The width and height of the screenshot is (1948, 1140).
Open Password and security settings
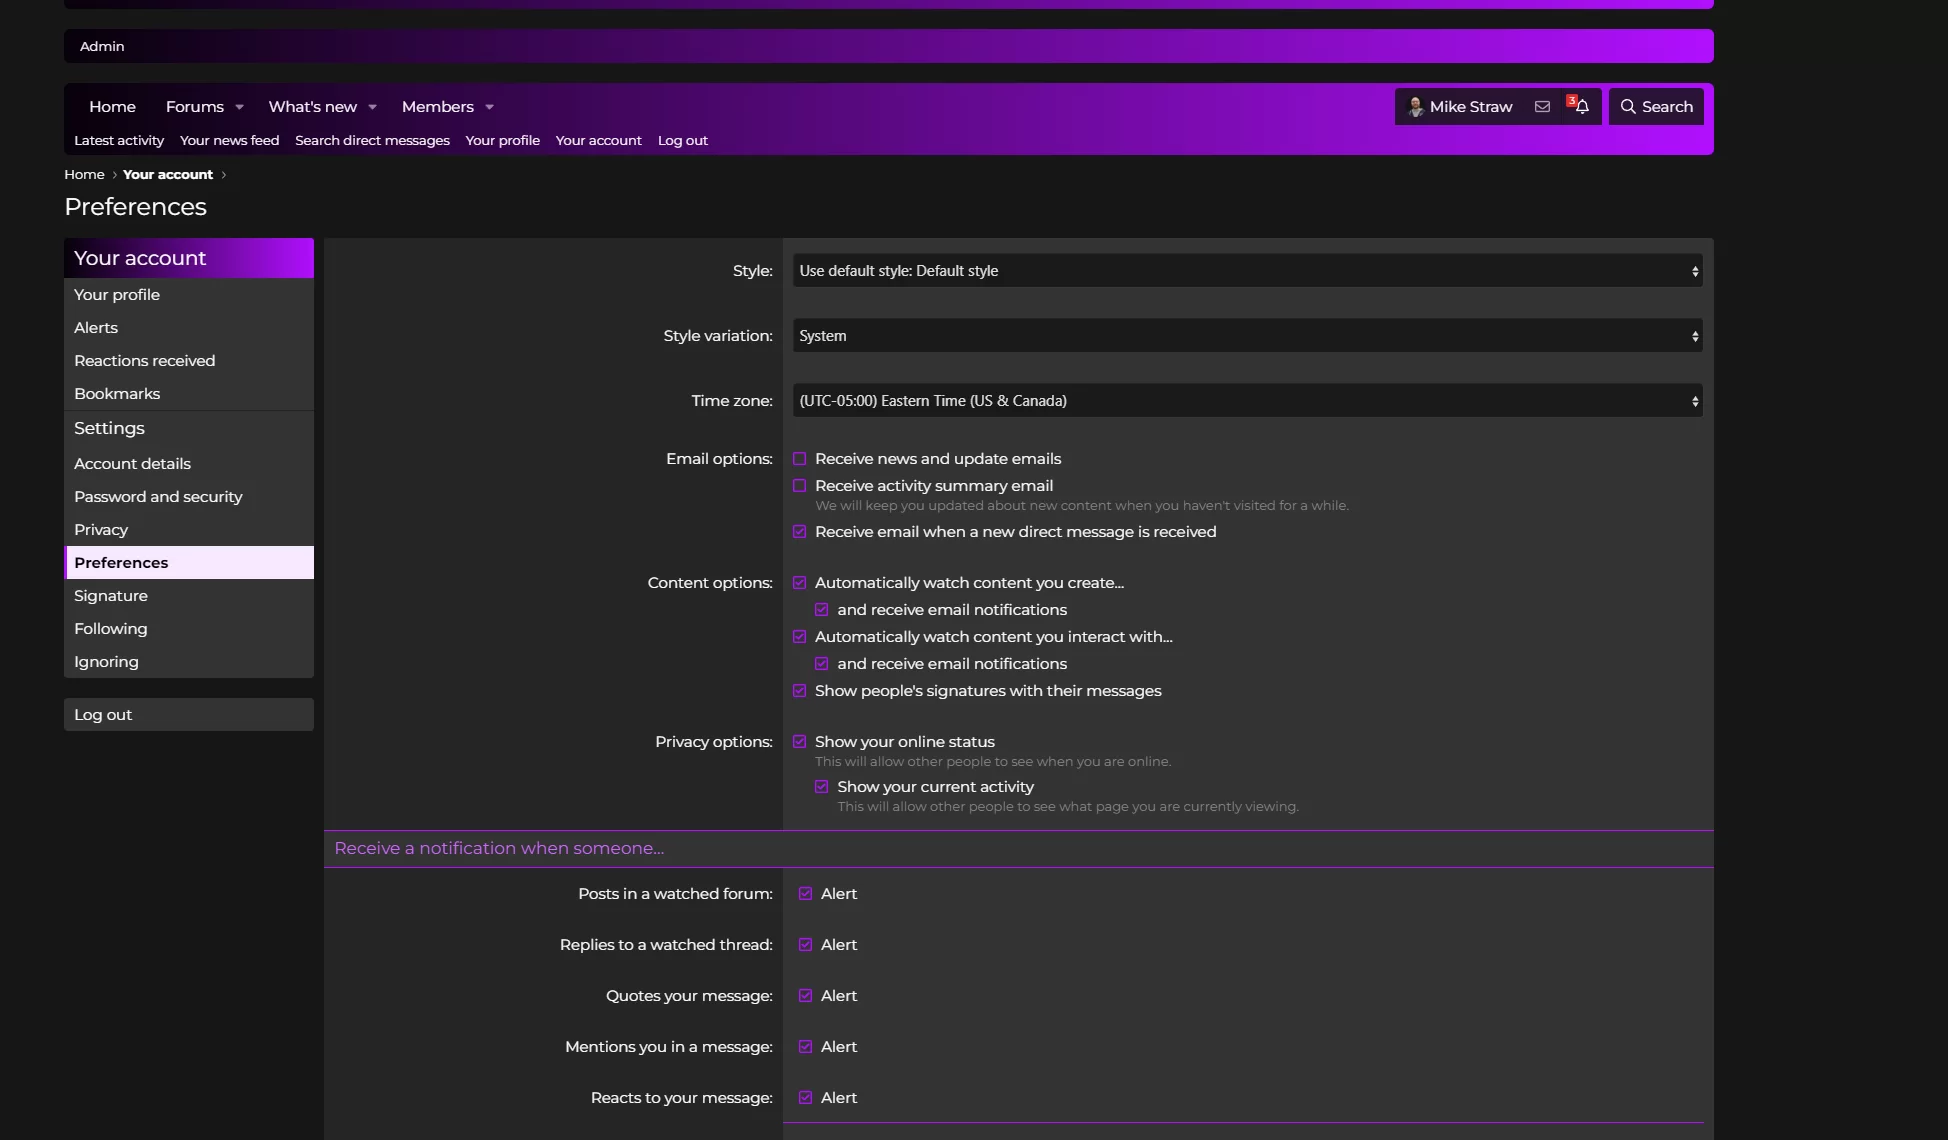point(158,497)
